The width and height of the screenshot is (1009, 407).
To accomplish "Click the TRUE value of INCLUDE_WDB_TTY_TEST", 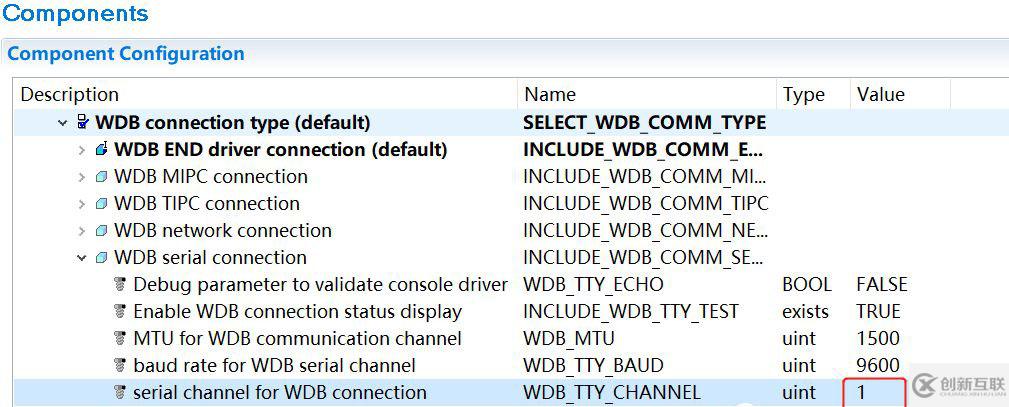I will 878,312.
